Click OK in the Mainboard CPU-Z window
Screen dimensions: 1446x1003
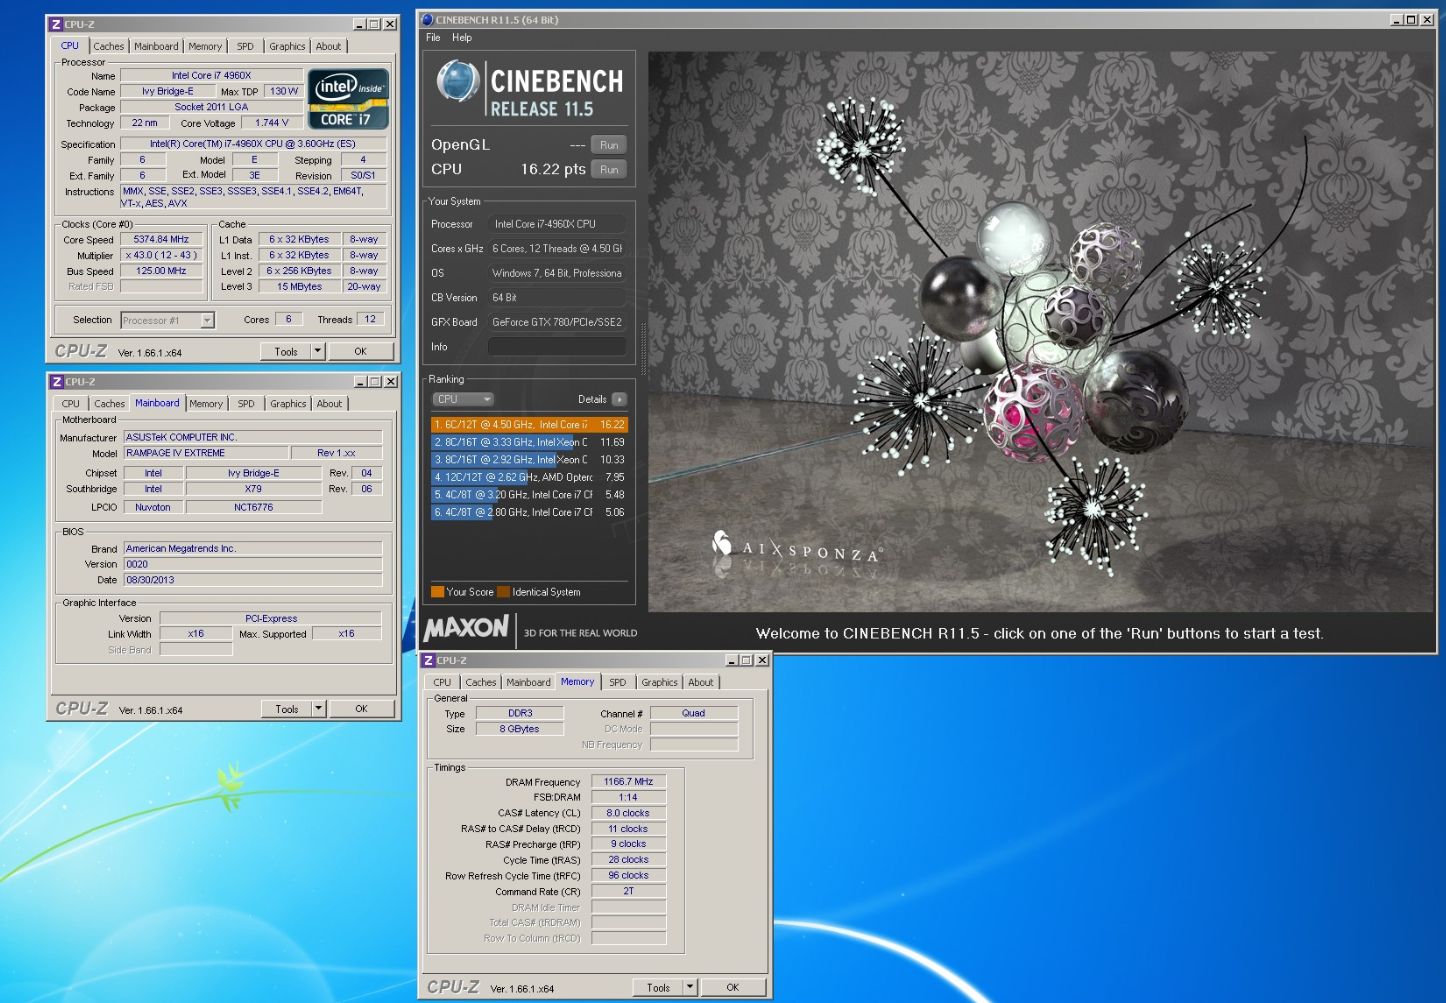pyautogui.click(x=361, y=709)
